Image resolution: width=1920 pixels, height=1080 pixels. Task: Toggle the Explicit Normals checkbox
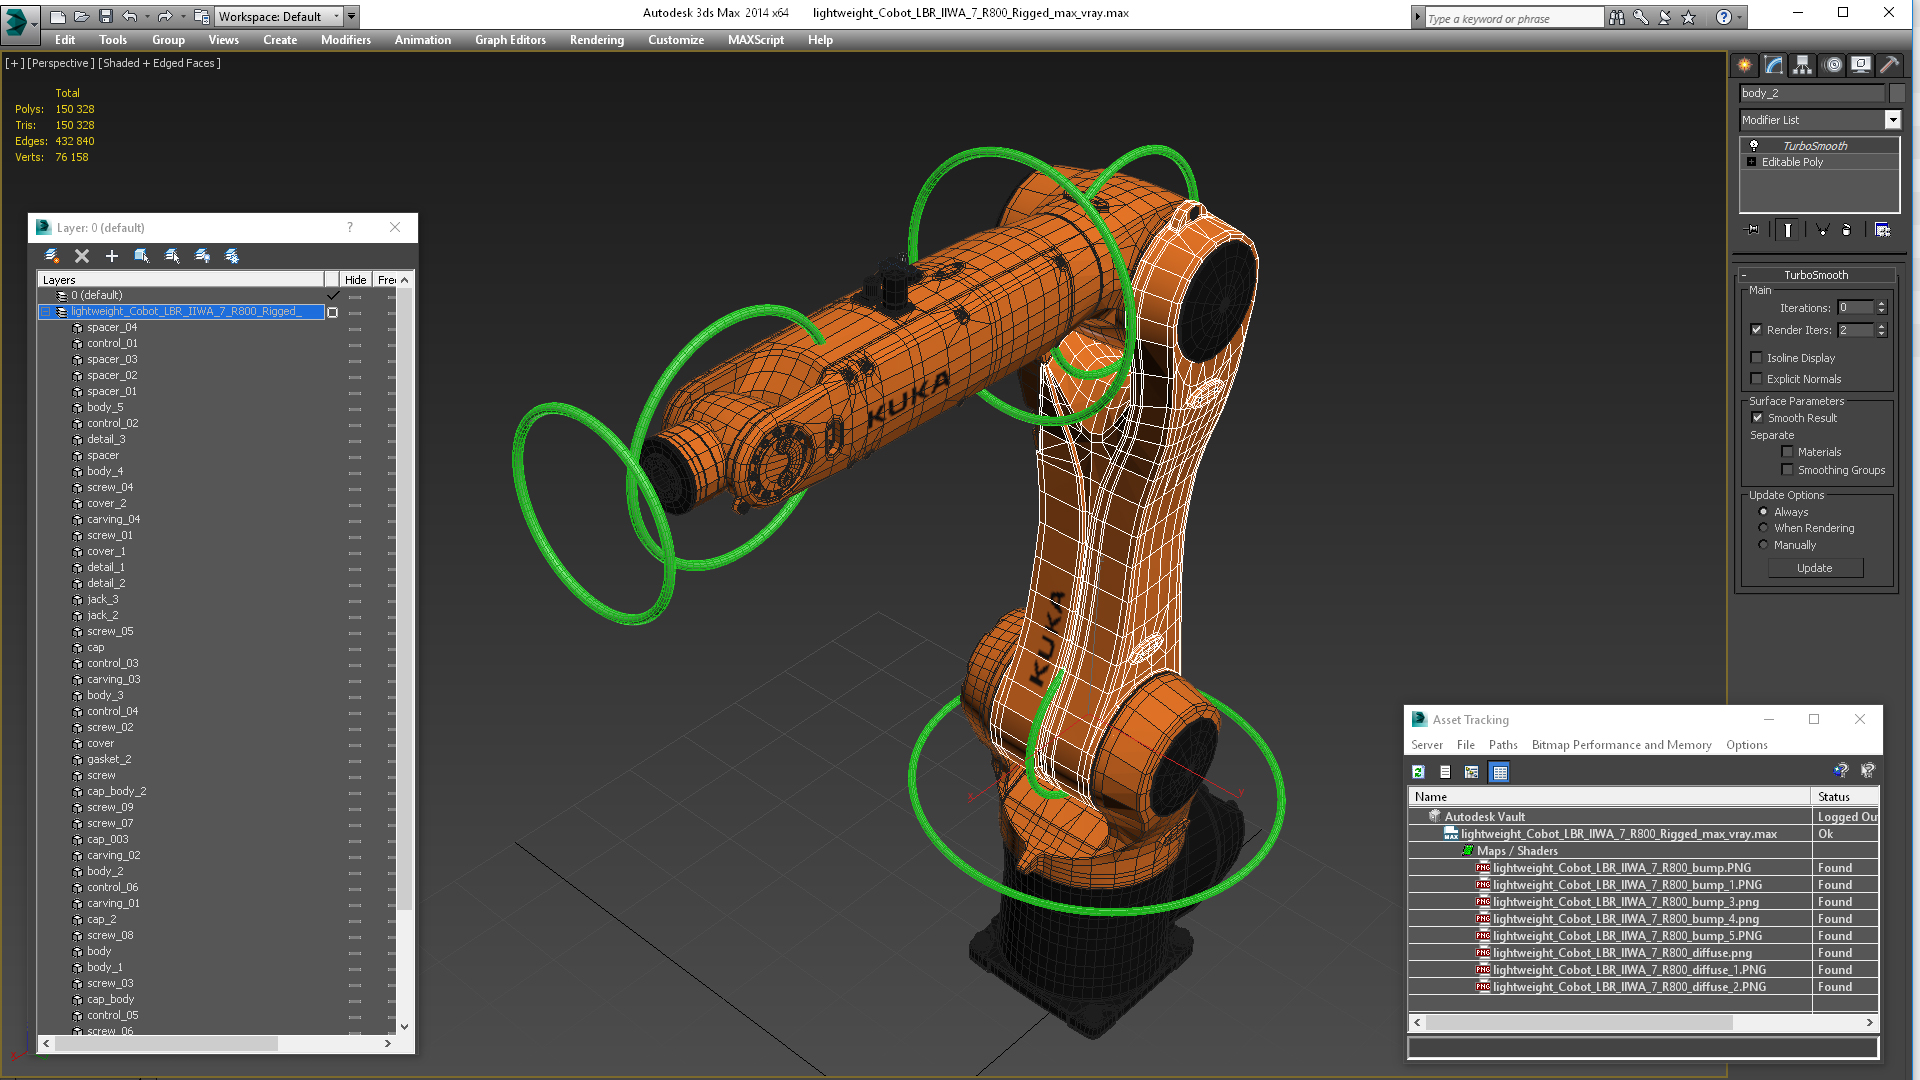click(1756, 379)
